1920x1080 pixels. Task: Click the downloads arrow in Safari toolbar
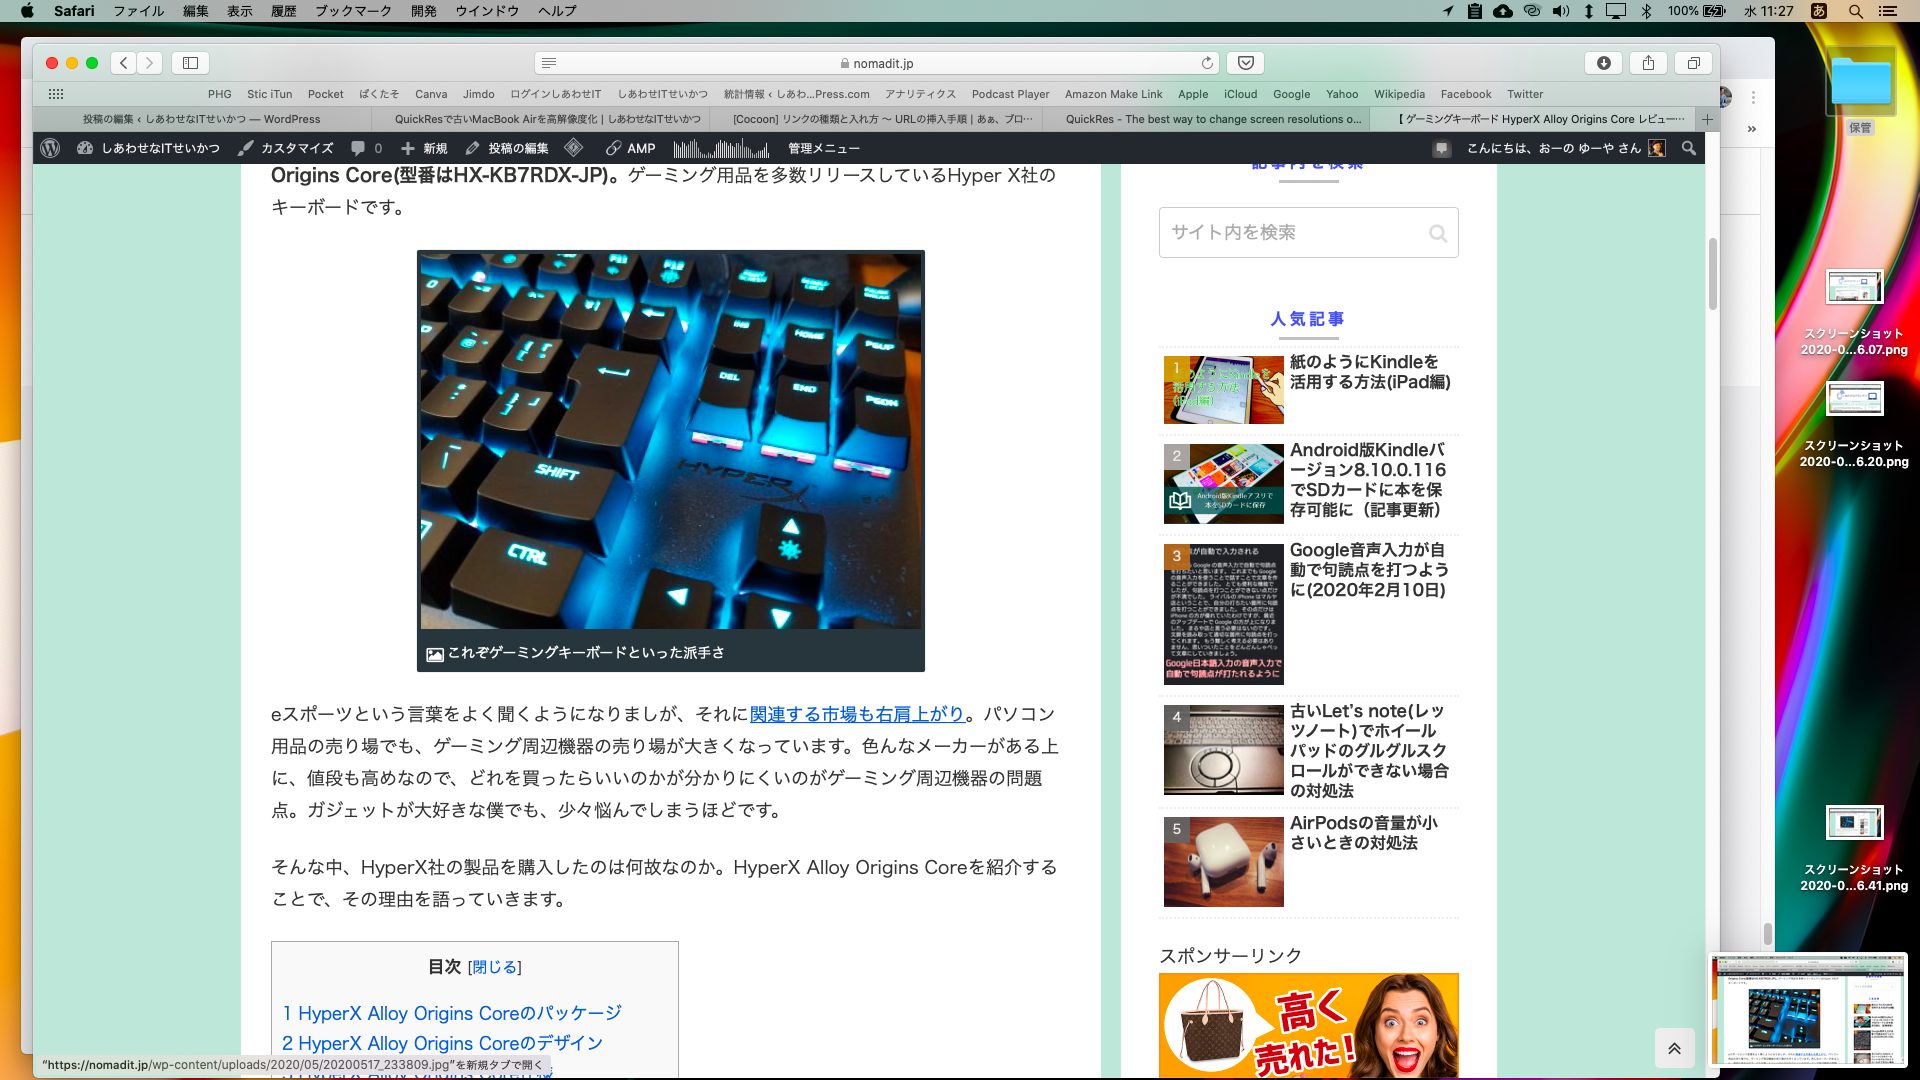tap(1604, 62)
